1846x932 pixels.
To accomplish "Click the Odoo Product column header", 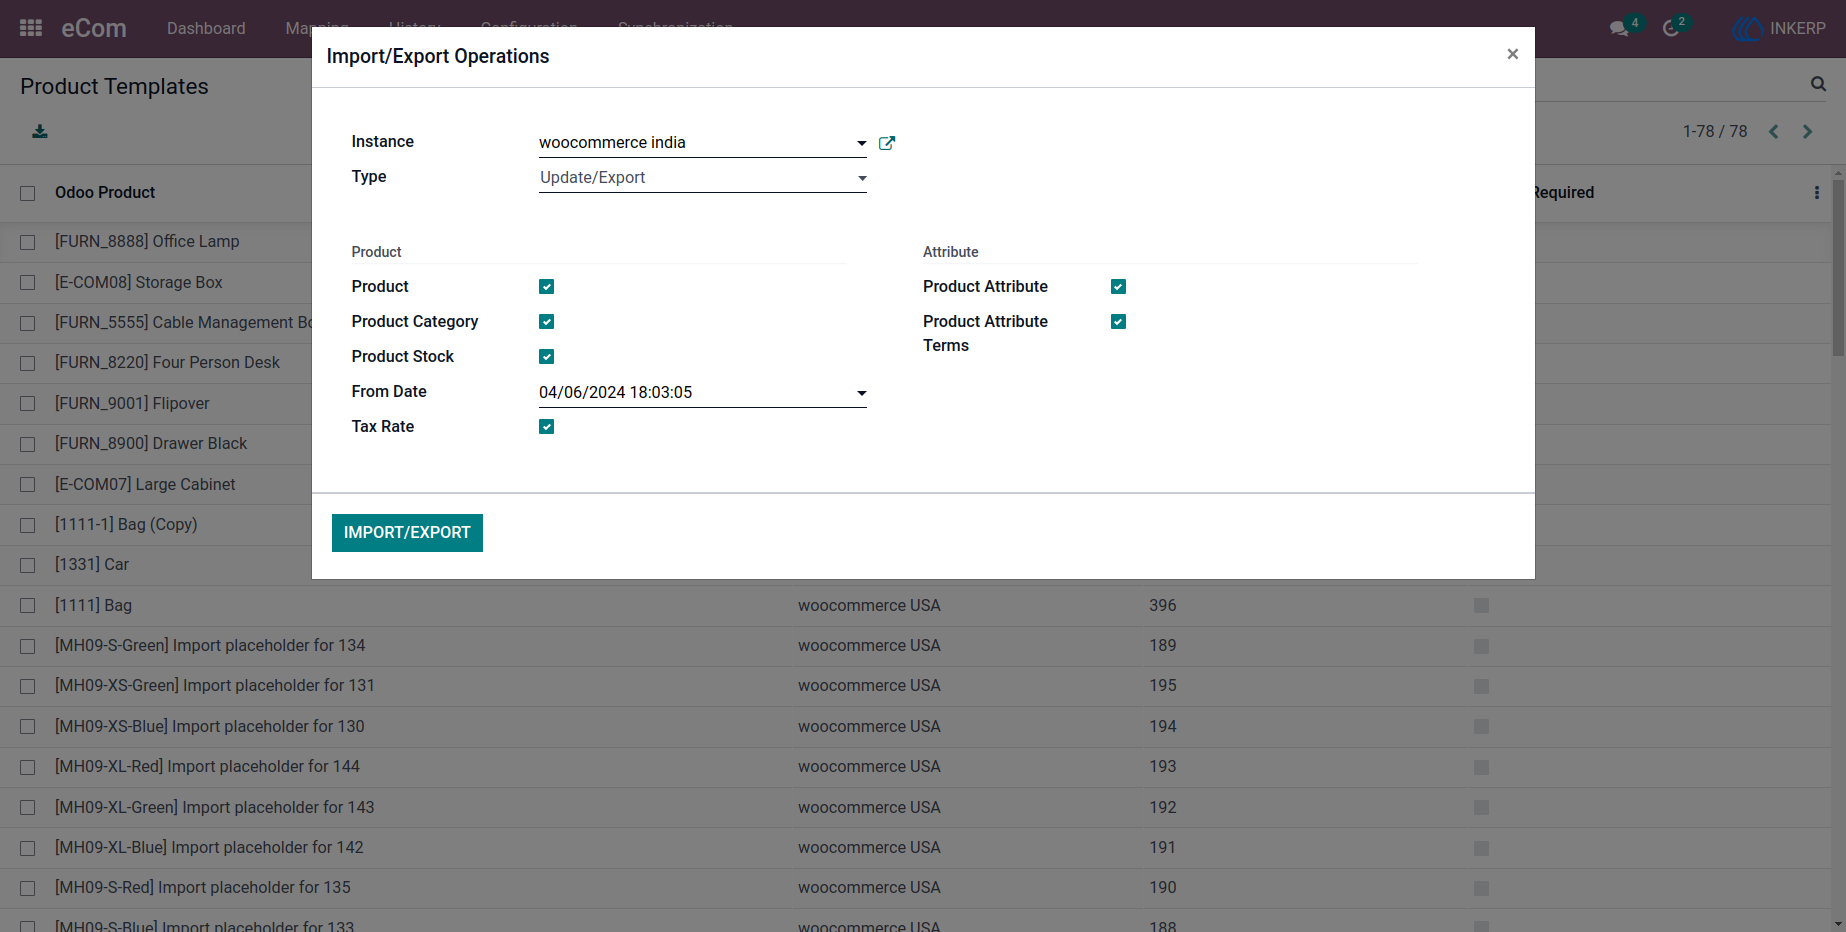I will [105, 192].
